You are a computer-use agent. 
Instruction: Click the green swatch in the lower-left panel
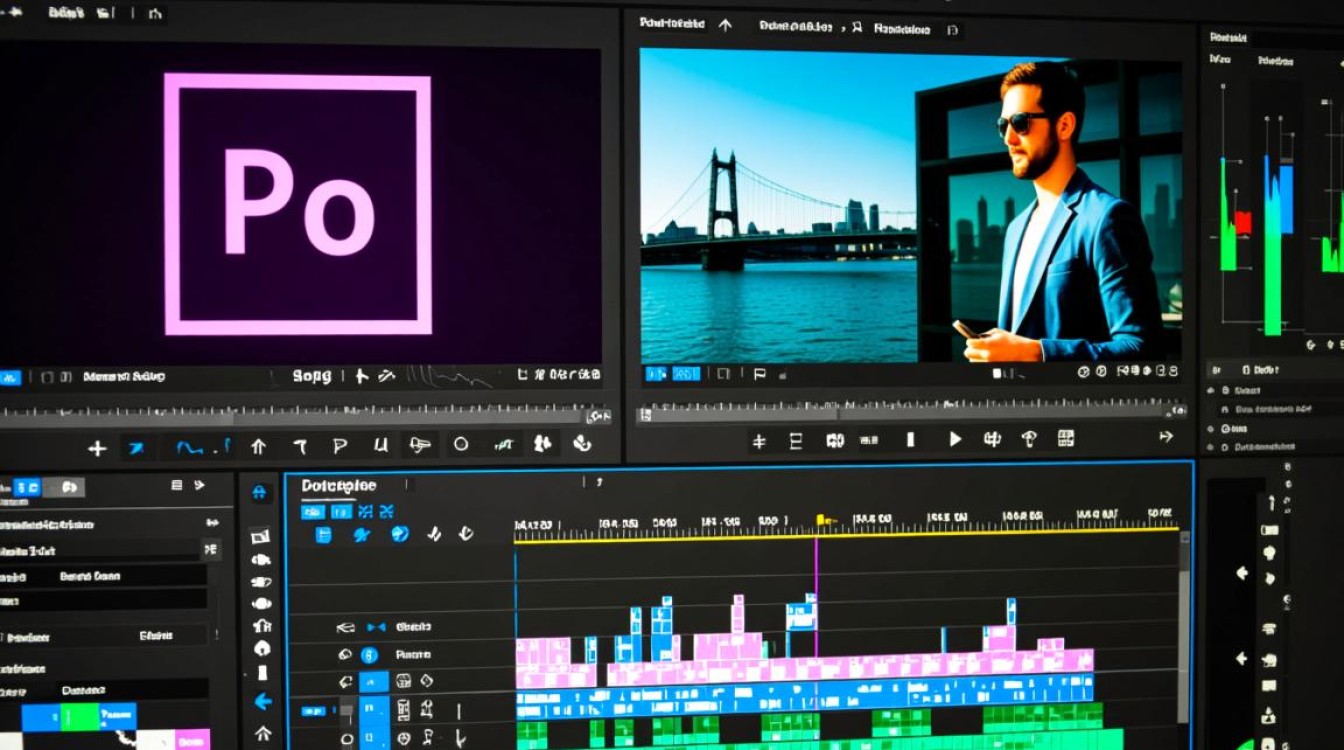tap(79, 717)
